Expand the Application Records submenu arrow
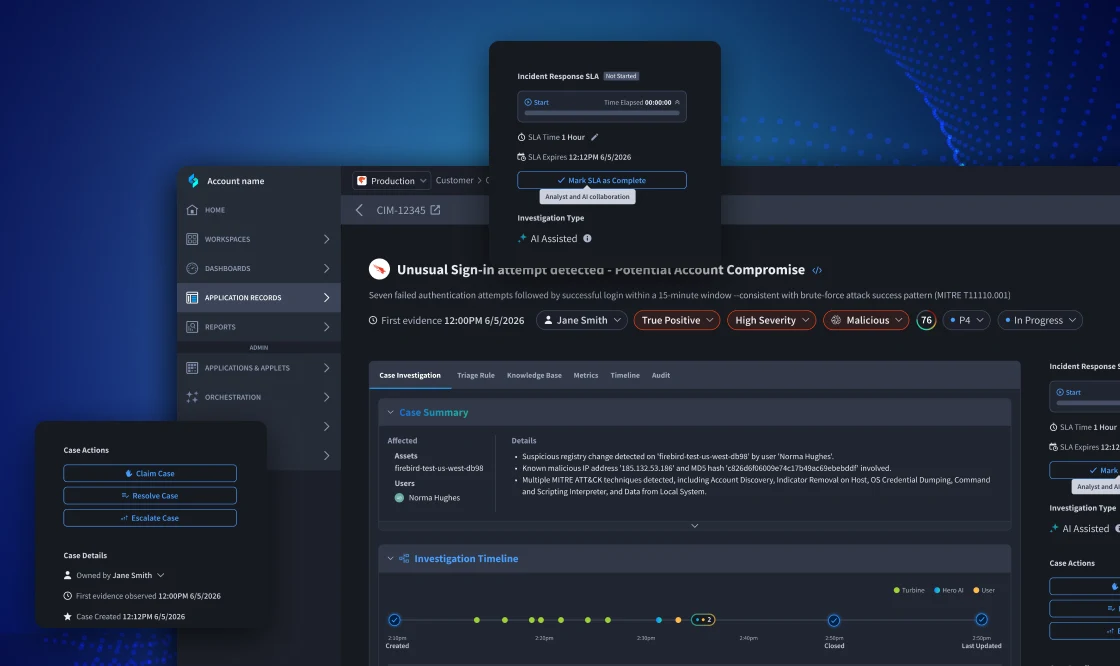Screen dimensions: 1120x666 coord(326,298)
